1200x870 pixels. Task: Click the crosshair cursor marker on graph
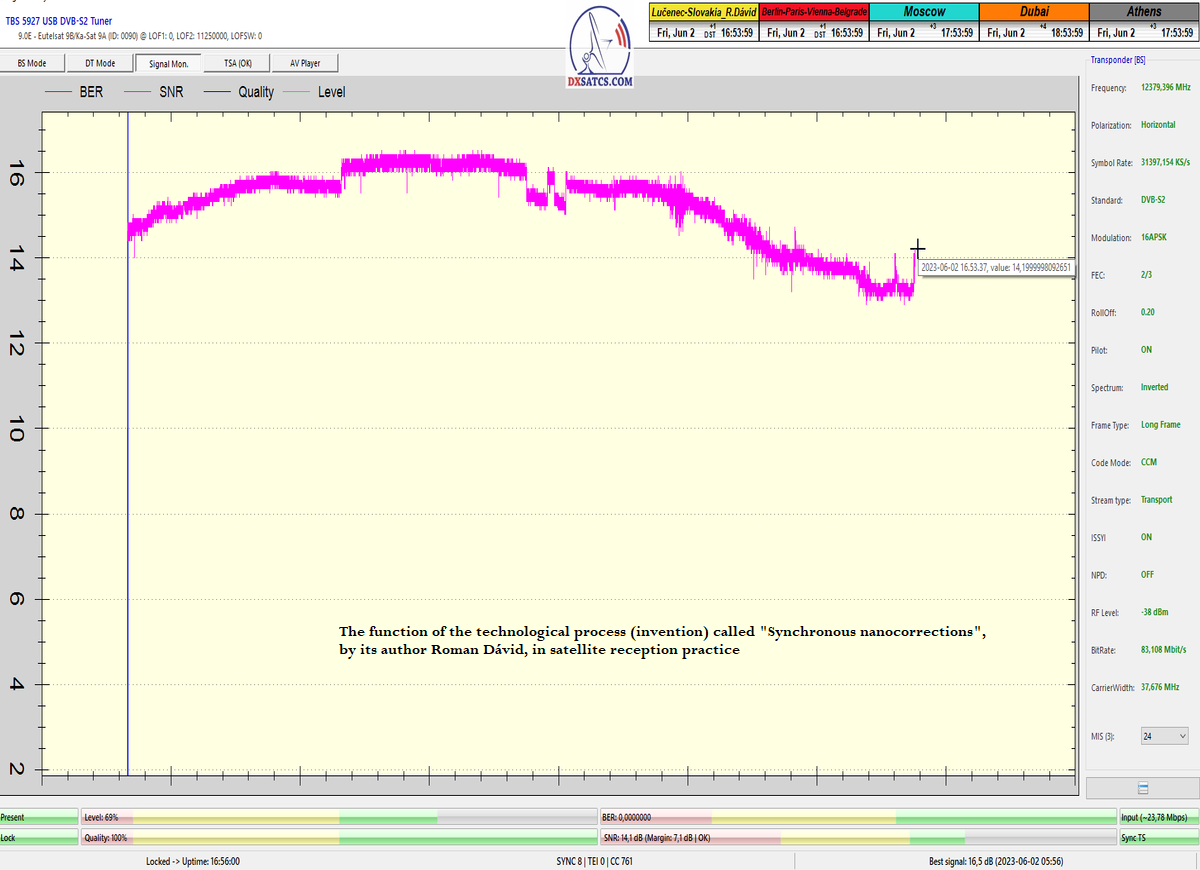pyautogui.click(x=917, y=248)
